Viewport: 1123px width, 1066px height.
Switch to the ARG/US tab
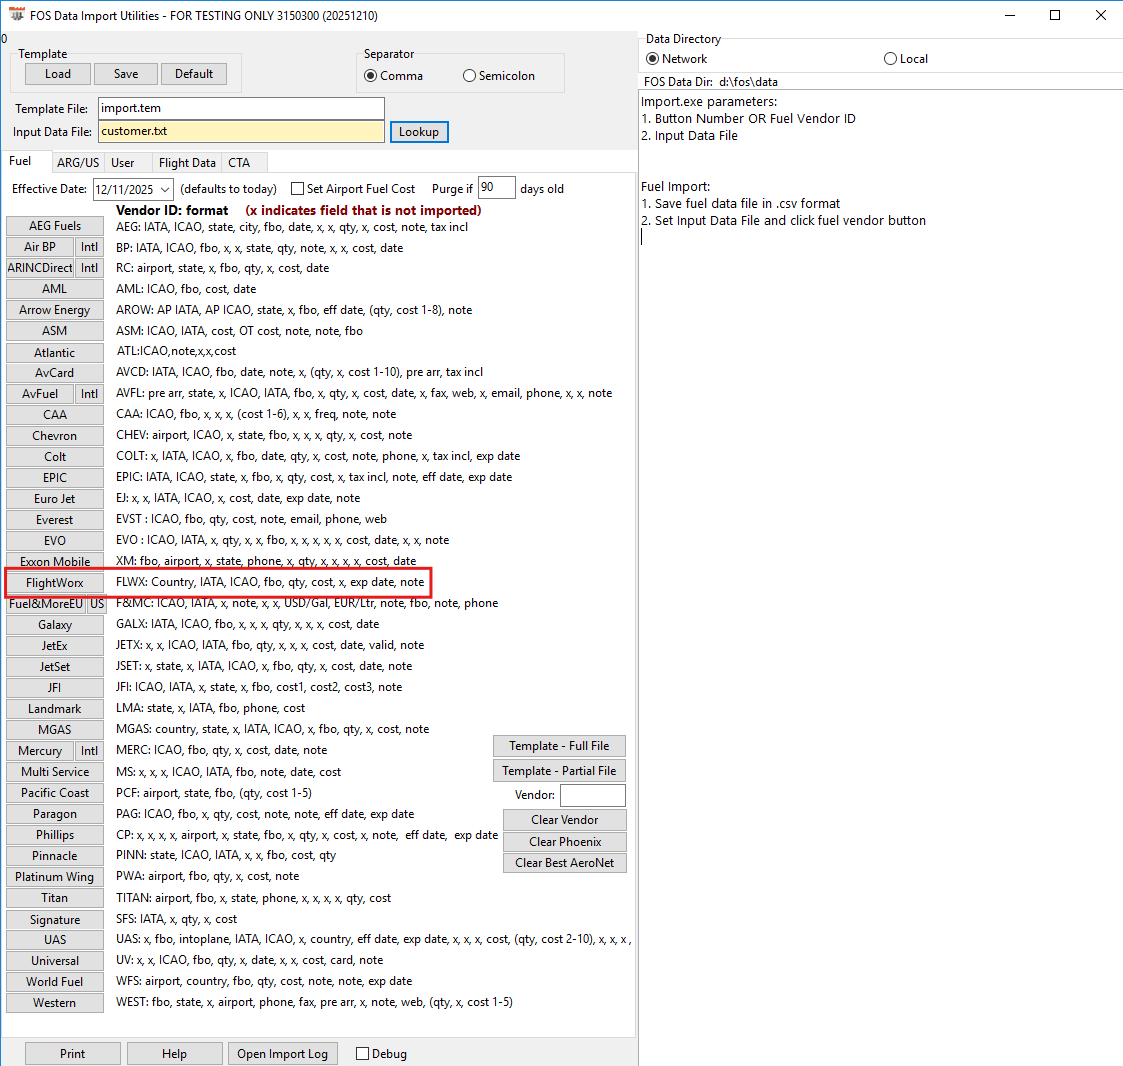77,163
